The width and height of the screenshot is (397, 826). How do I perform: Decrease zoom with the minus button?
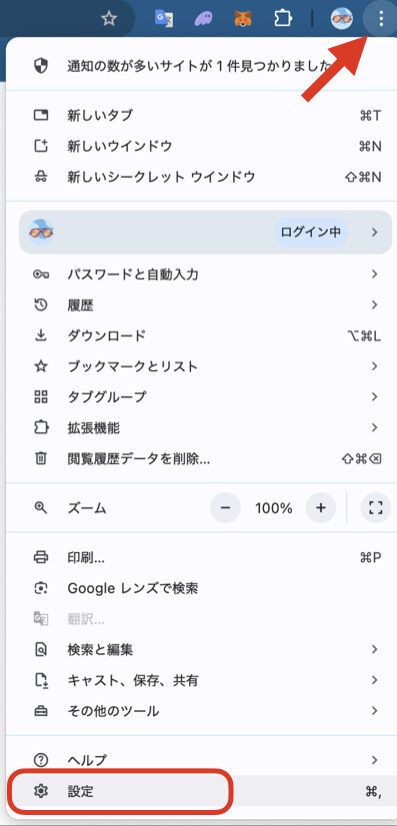(x=225, y=508)
